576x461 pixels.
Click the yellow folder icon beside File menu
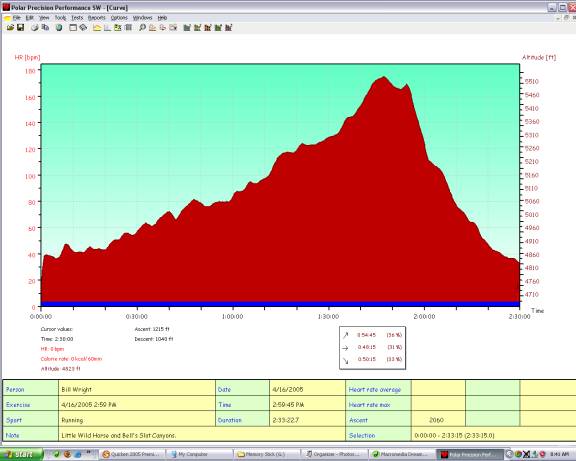point(7,18)
